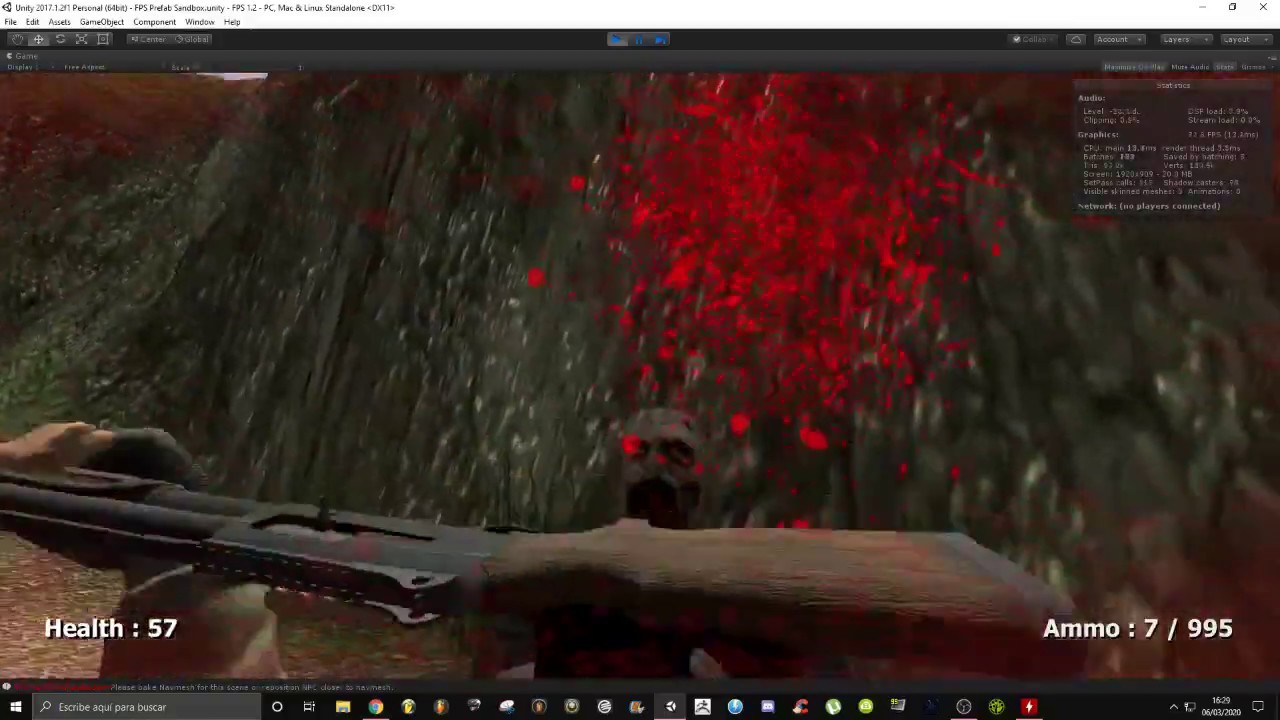This screenshot has width=1280, height=720.
Task: Select the Rect Transform tool
Action: tap(103, 39)
